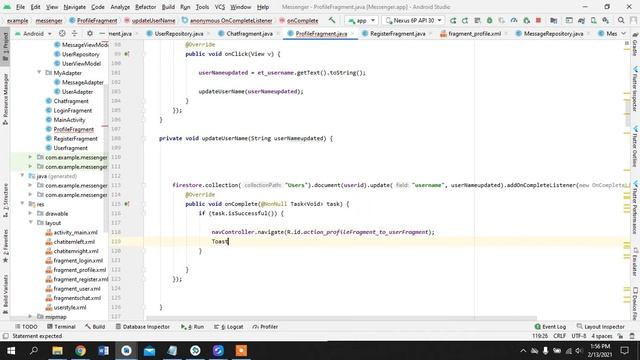Open the Analyze menu

[120, 7]
